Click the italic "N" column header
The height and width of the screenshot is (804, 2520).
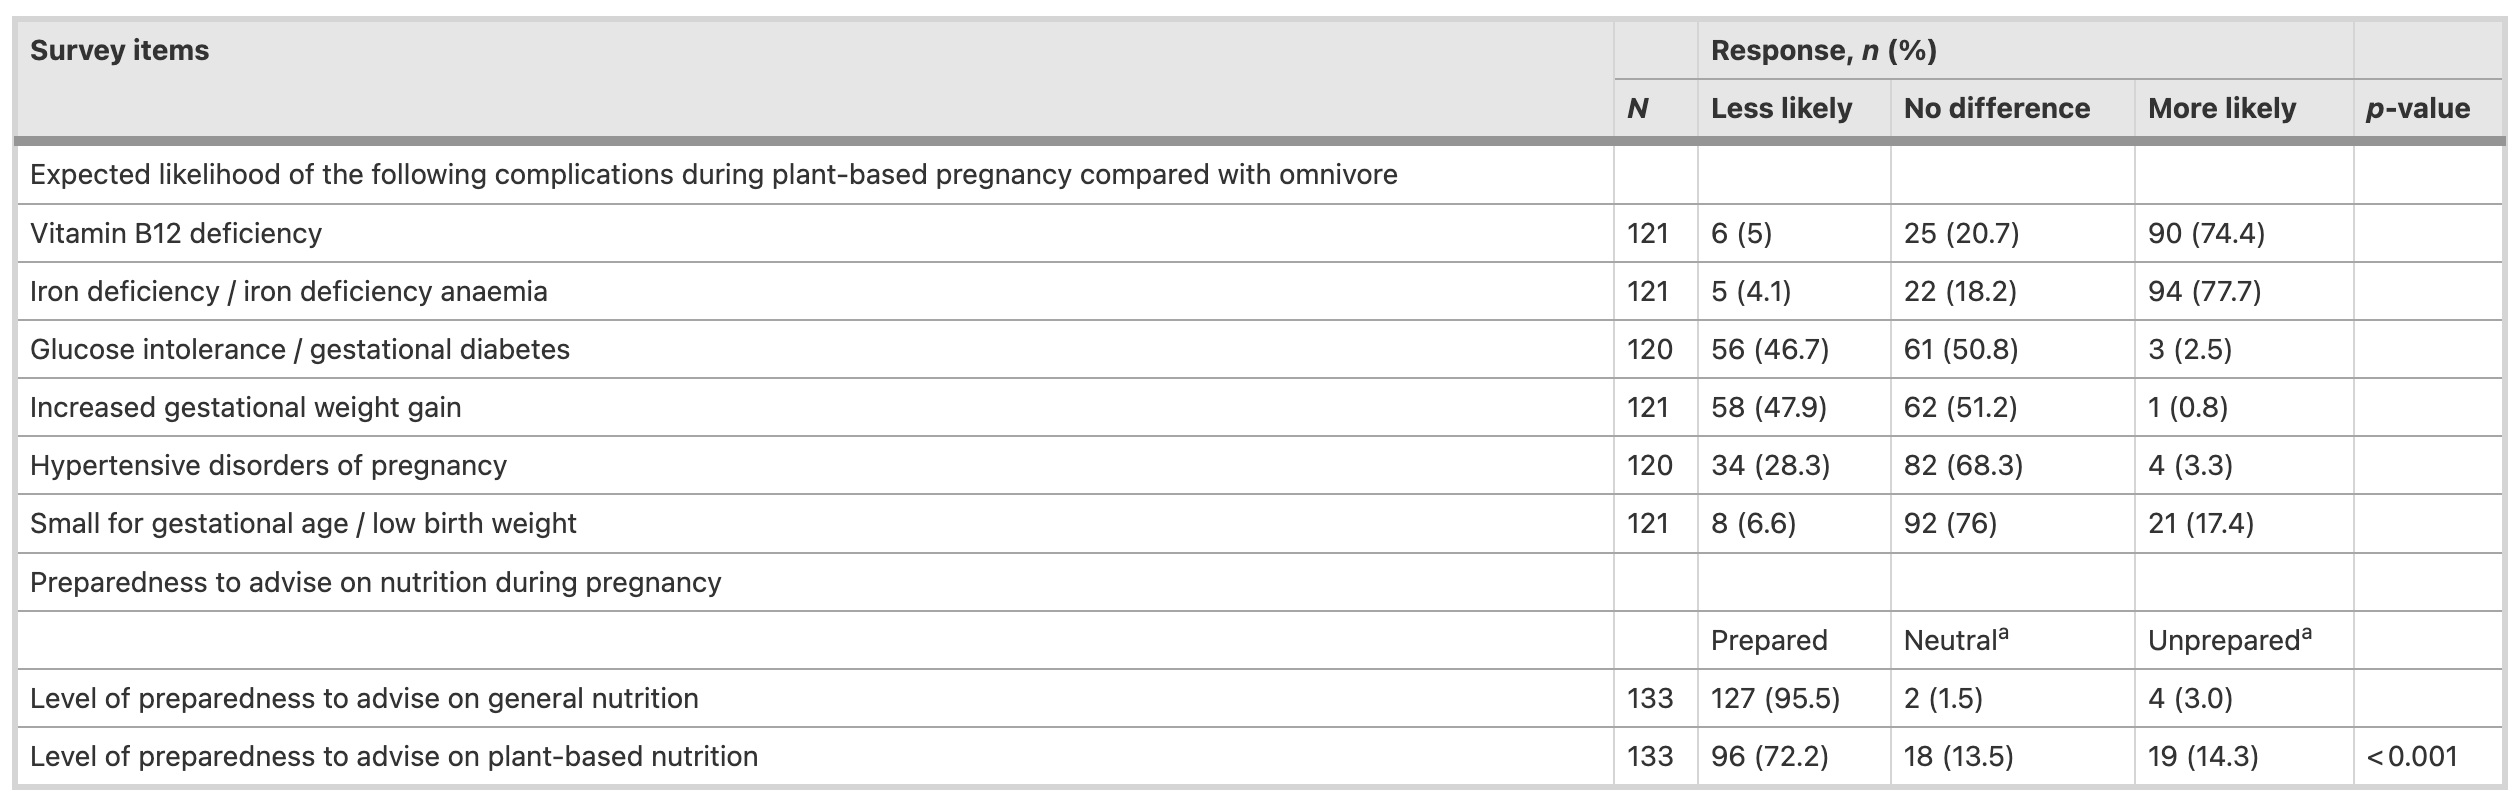pyautogui.click(x=1638, y=108)
